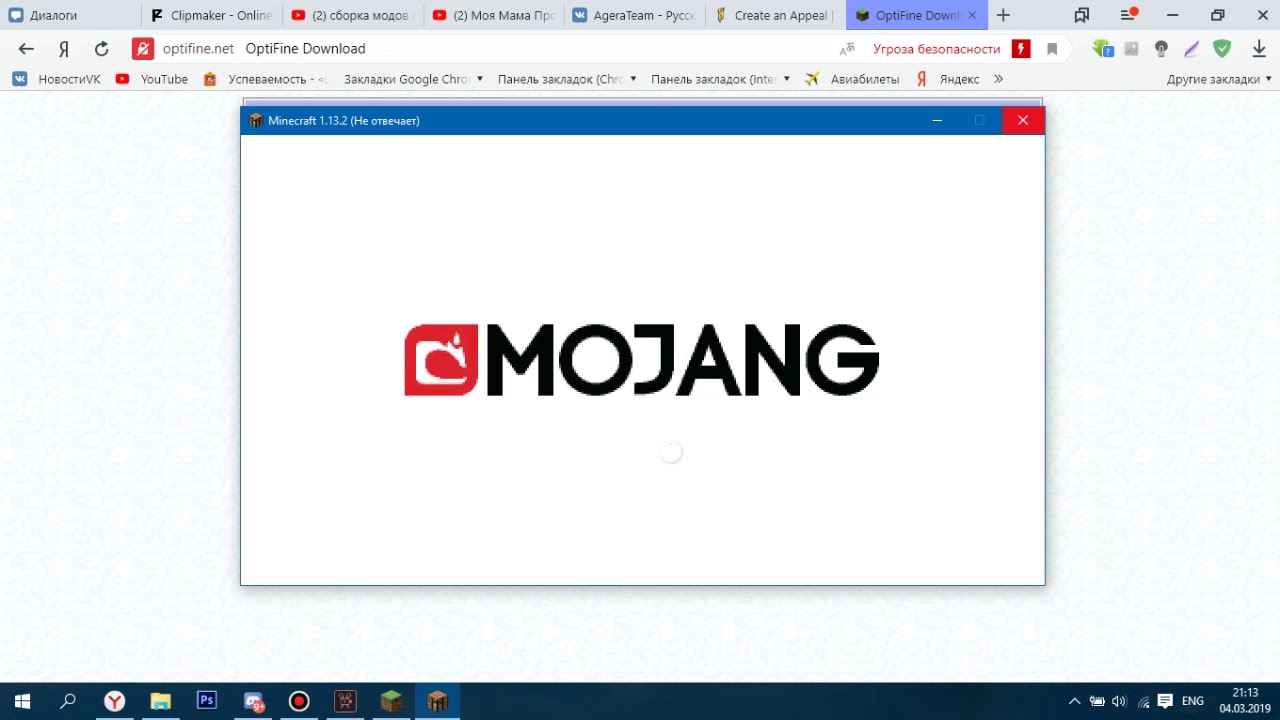
Task: Open Yandex Browser from the taskbar
Action: point(115,701)
